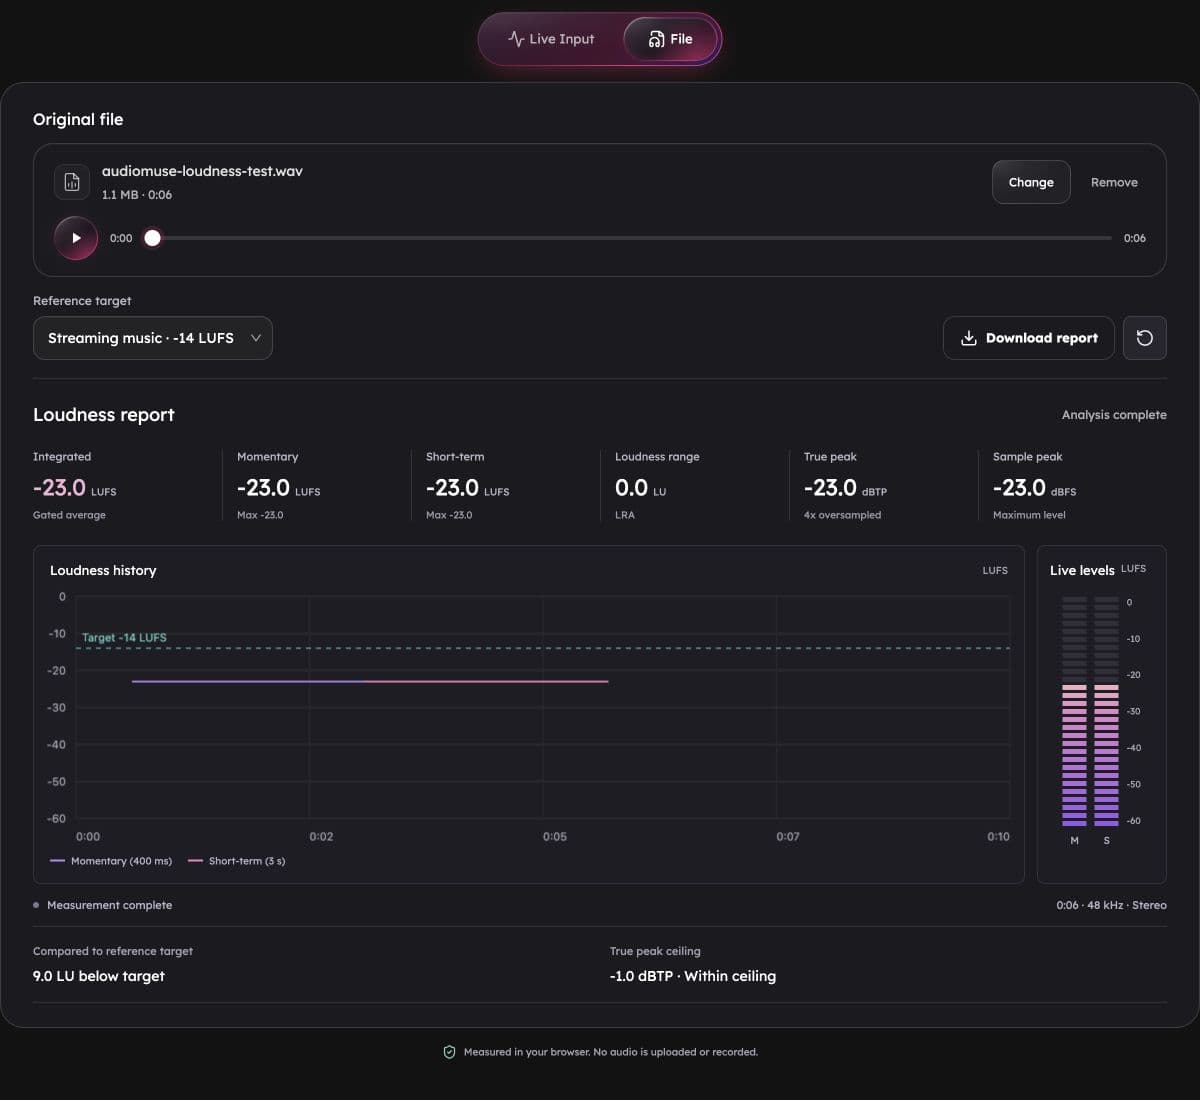
Task: Click the Change file button
Action: click(1031, 182)
